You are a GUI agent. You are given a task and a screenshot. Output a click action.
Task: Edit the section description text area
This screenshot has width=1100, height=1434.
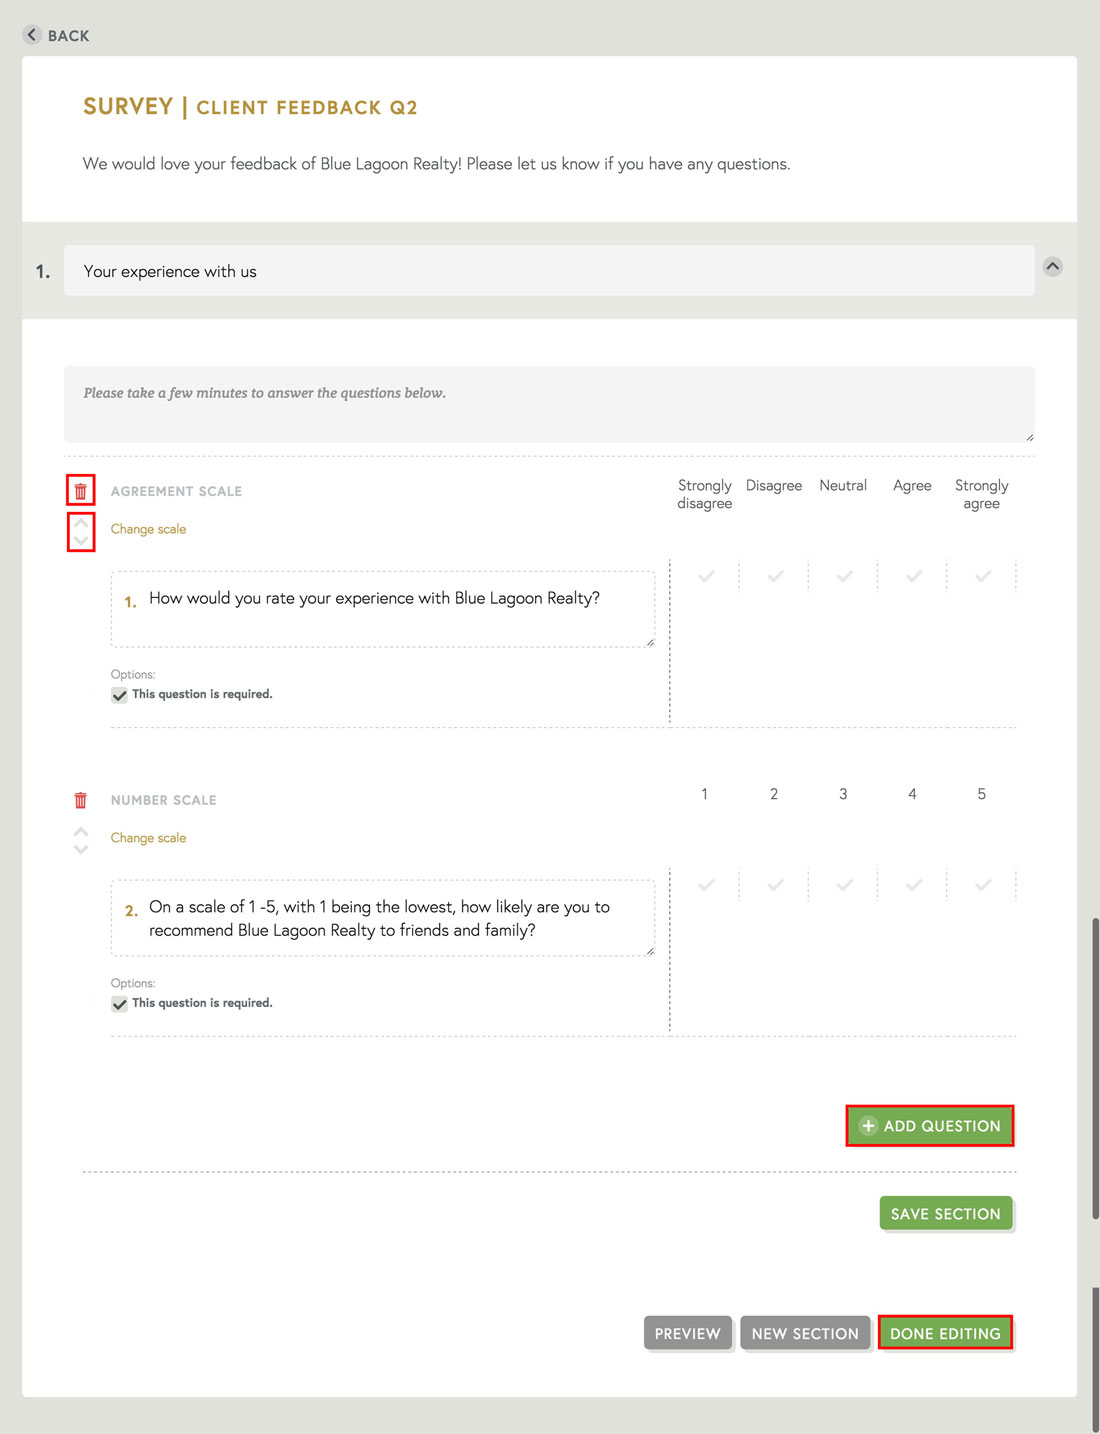tap(550, 403)
